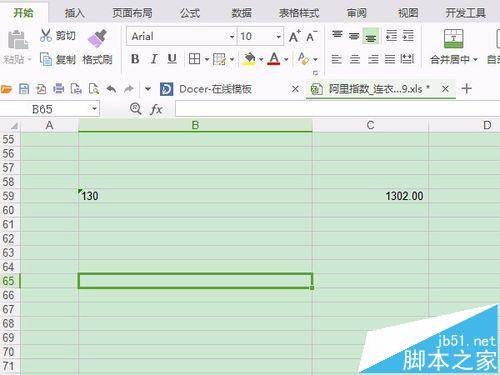The height and width of the screenshot is (375, 500).
Task: Select cell C59 containing 1302.00
Action: coord(370,196)
